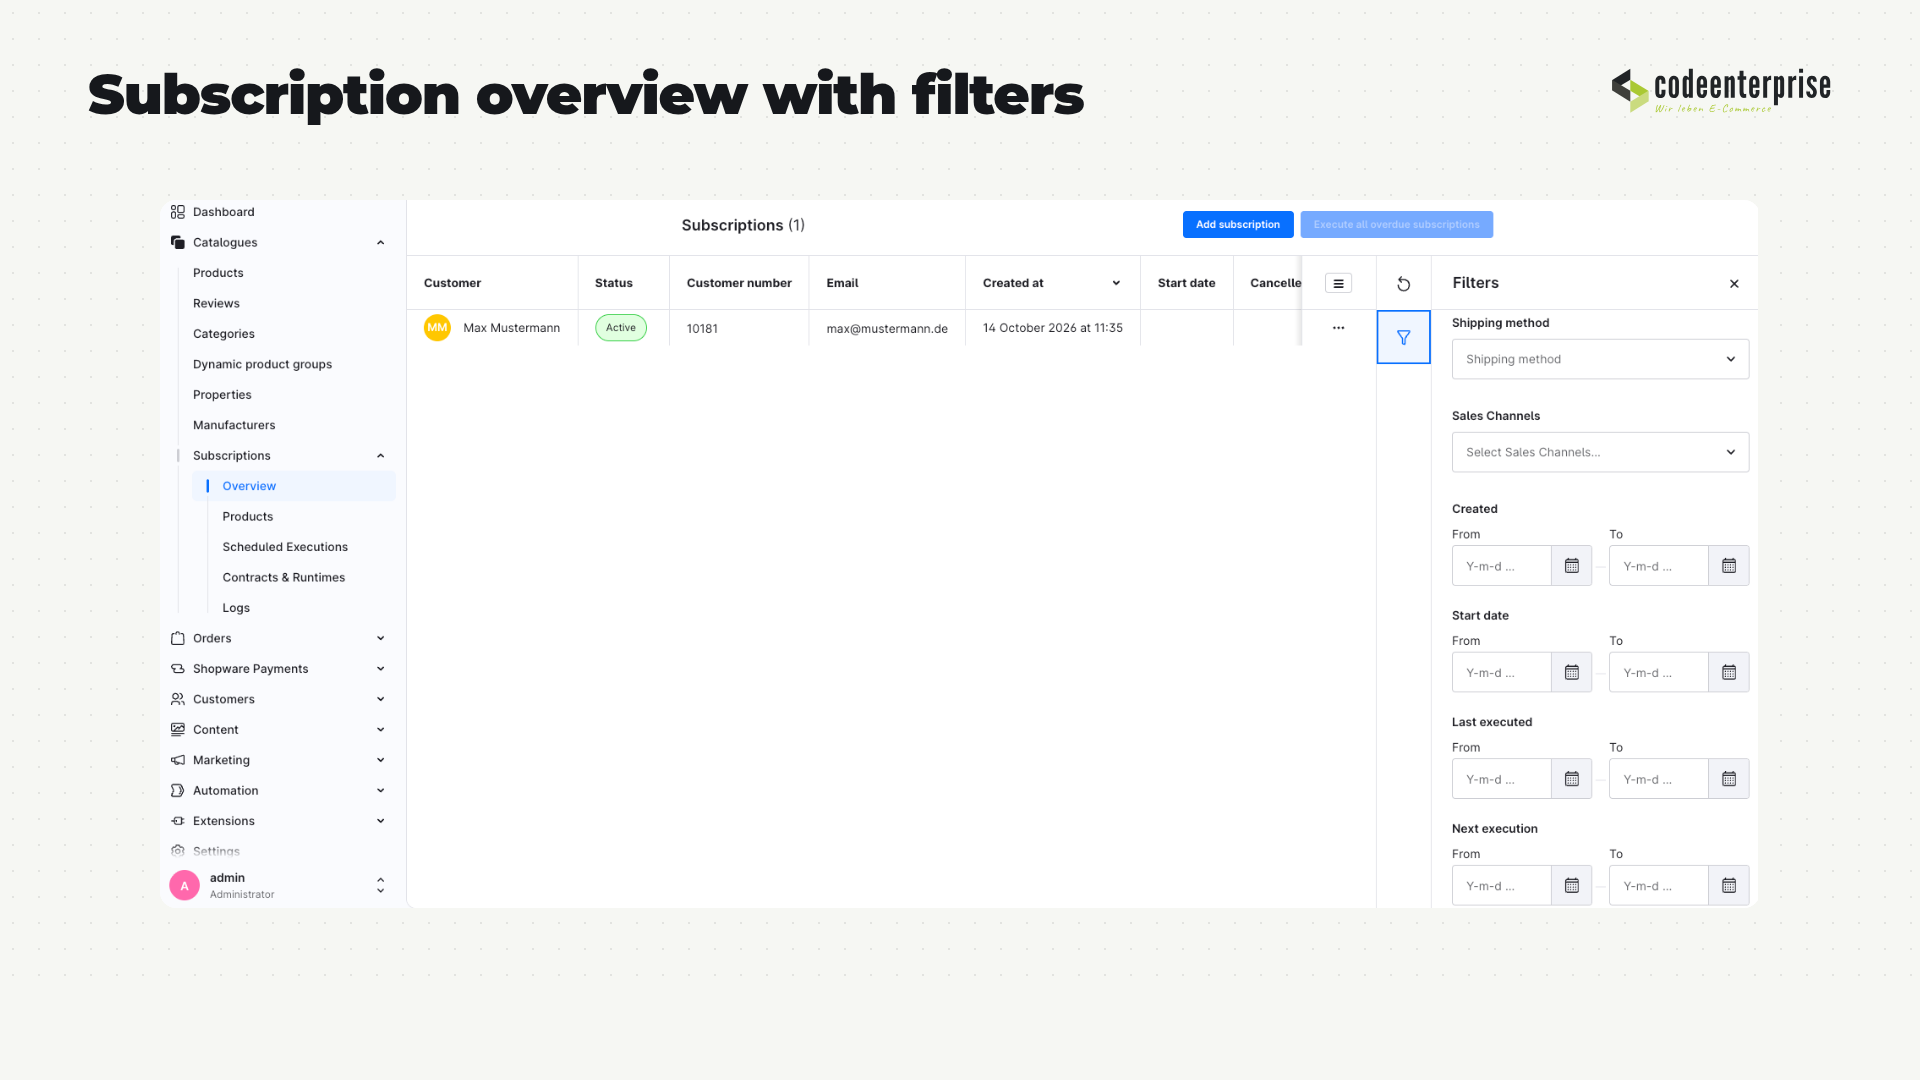Click the Shopware Payments icon
This screenshot has width=1920, height=1080.
[178, 669]
